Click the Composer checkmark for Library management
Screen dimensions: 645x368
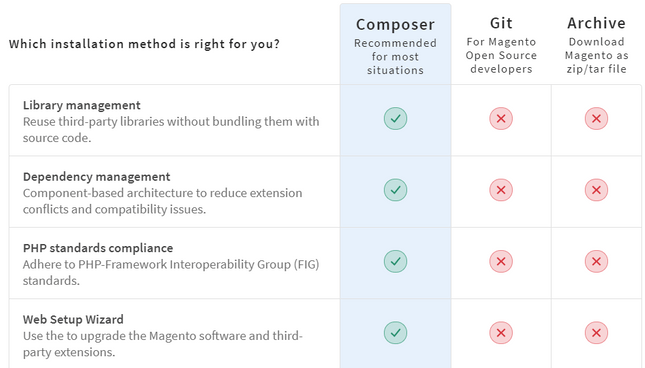click(395, 118)
